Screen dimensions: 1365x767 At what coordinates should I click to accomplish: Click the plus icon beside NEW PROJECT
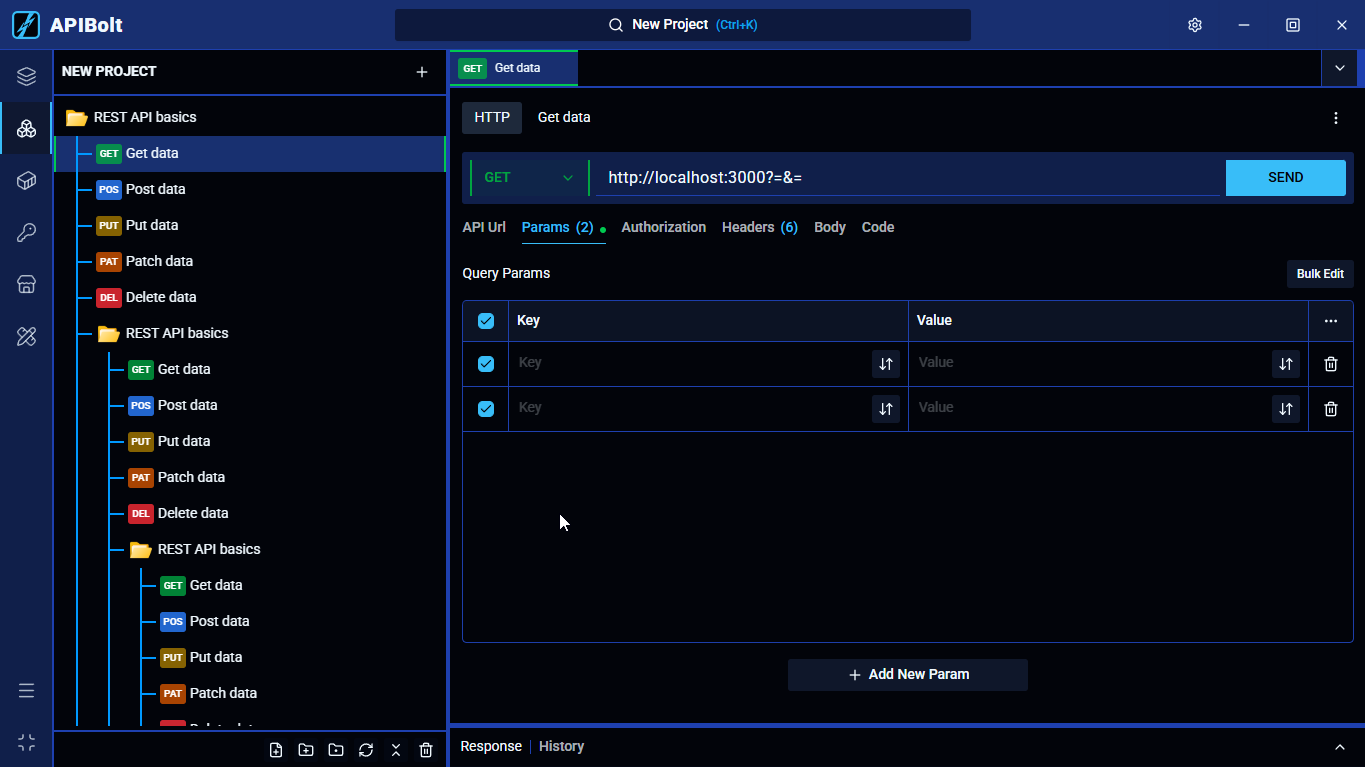pyautogui.click(x=422, y=72)
